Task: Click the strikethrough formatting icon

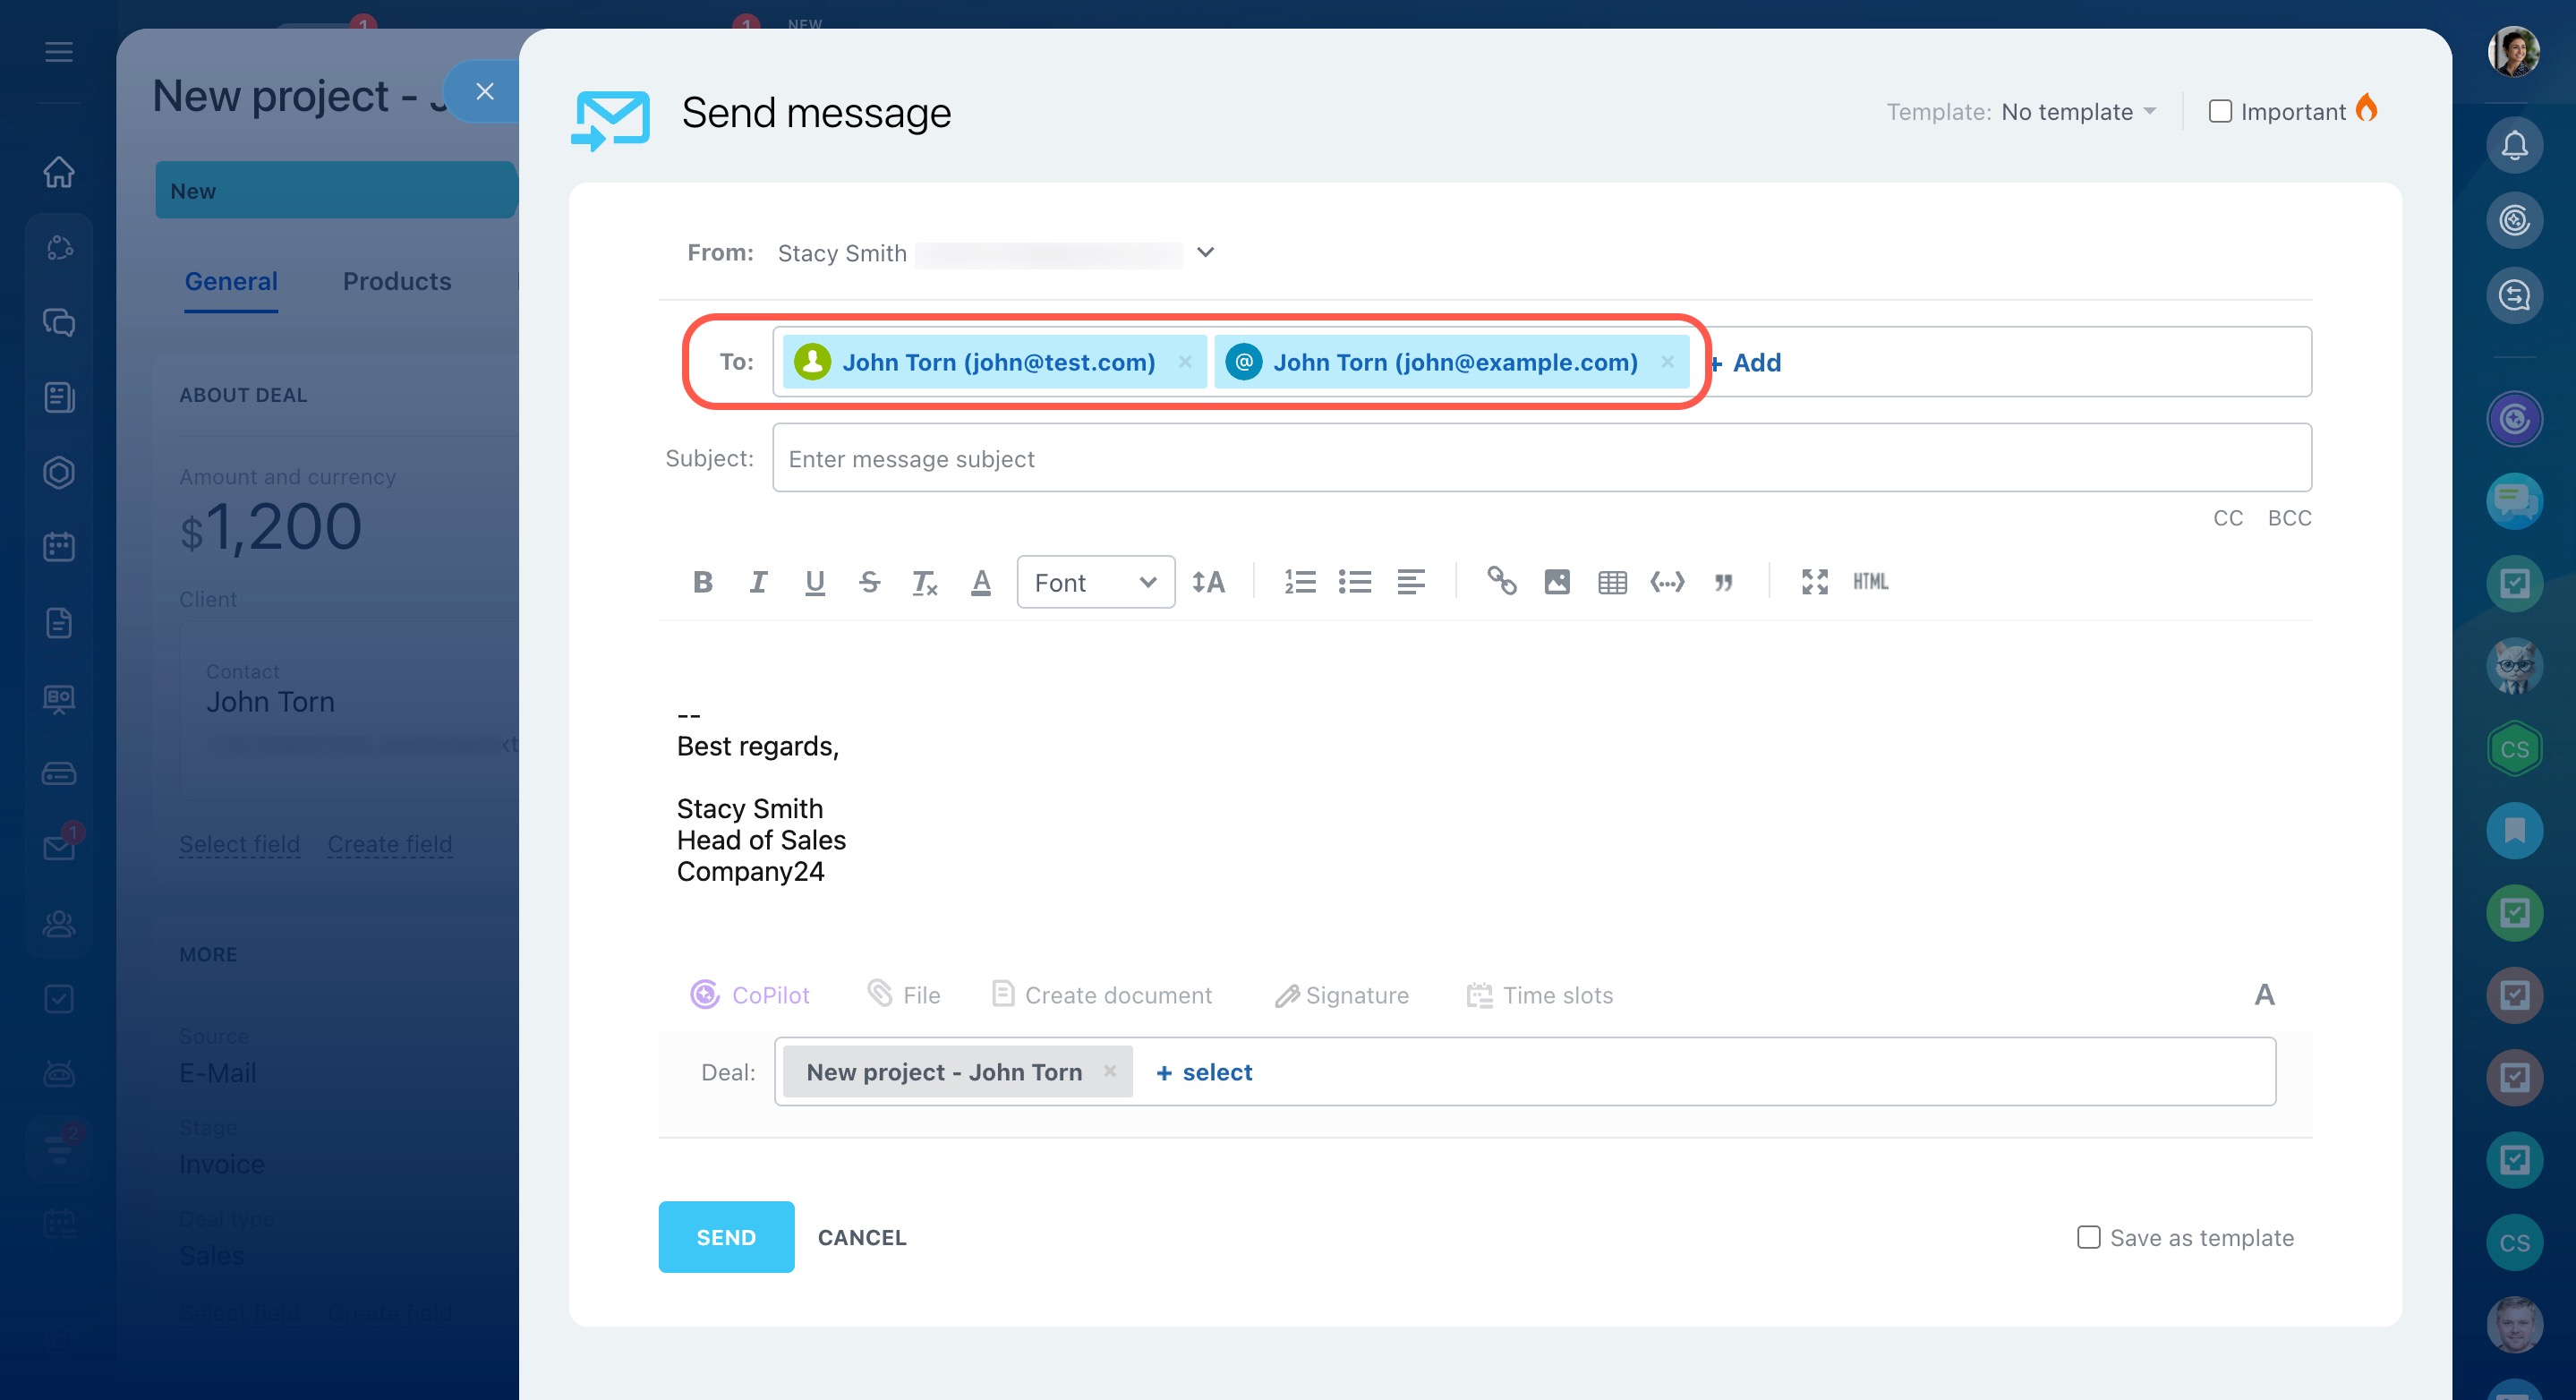Action: (x=869, y=582)
